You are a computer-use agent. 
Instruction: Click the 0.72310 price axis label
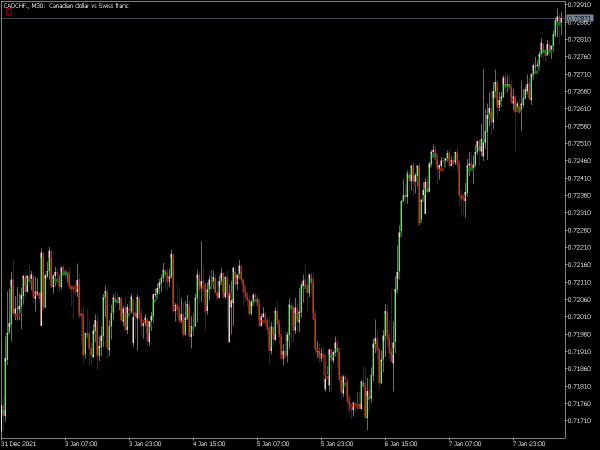coord(579,213)
